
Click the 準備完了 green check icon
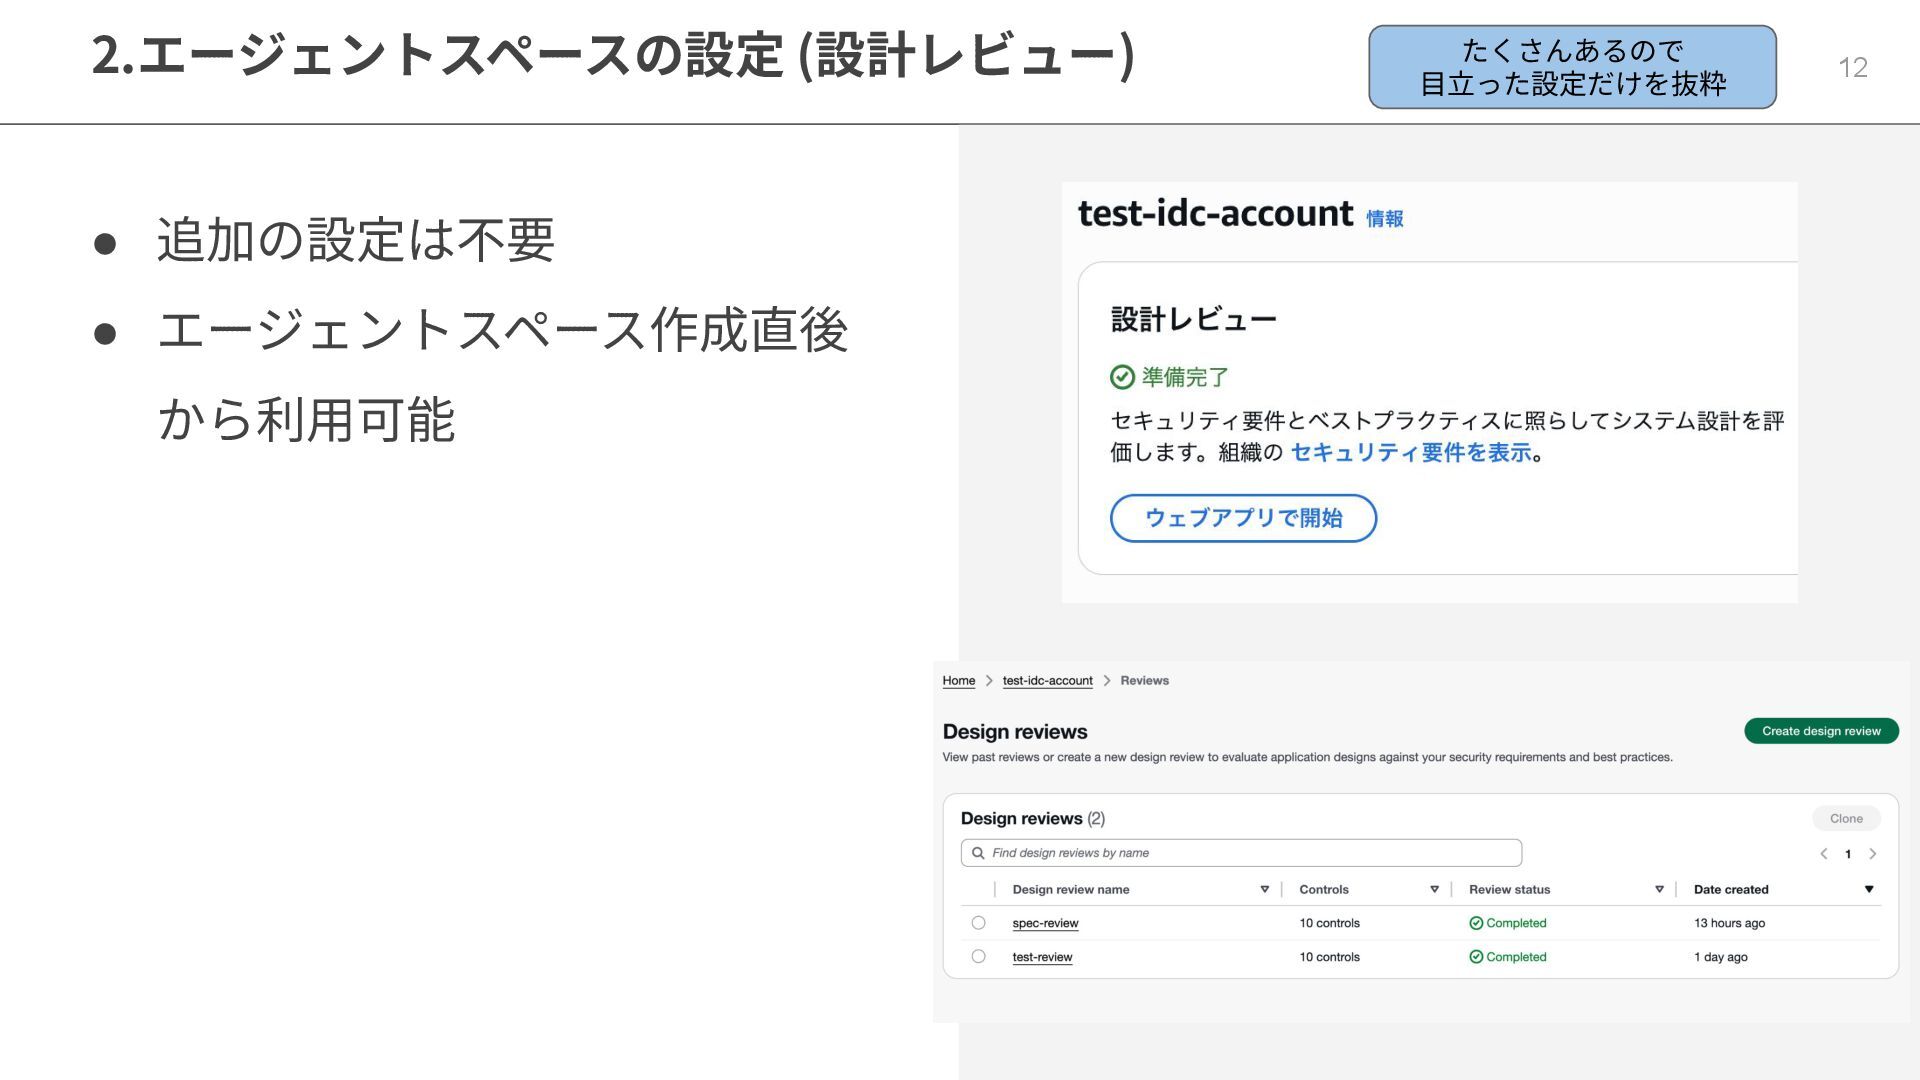(x=1122, y=377)
